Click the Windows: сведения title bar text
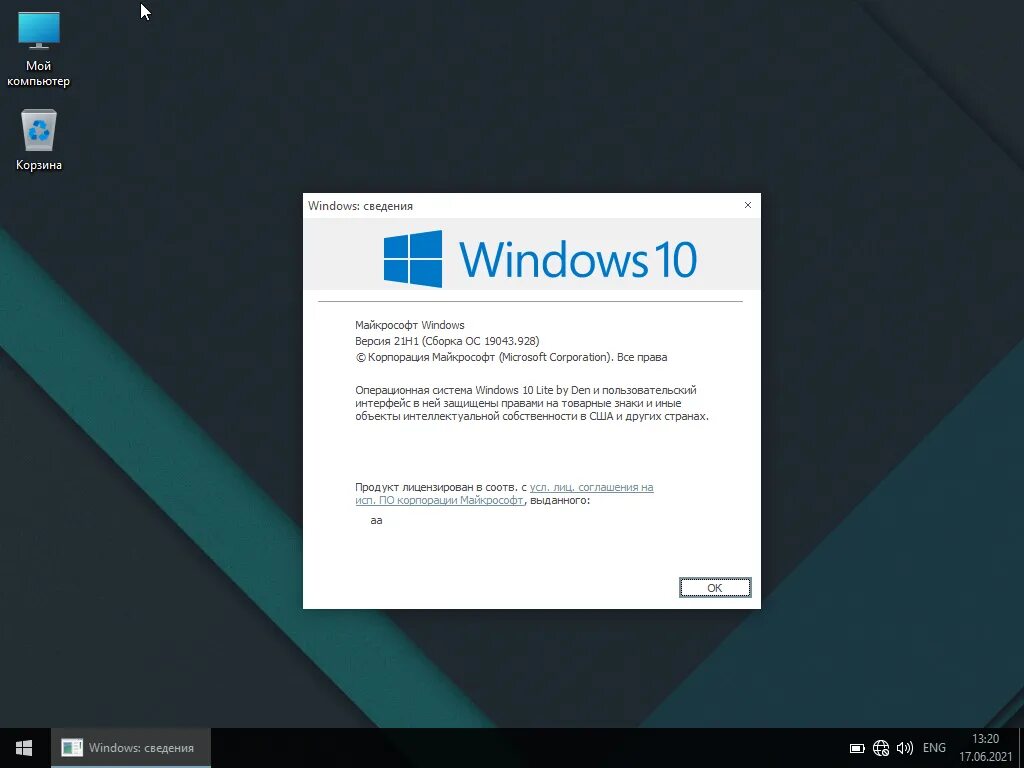This screenshot has width=1024, height=768. coord(360,205)
